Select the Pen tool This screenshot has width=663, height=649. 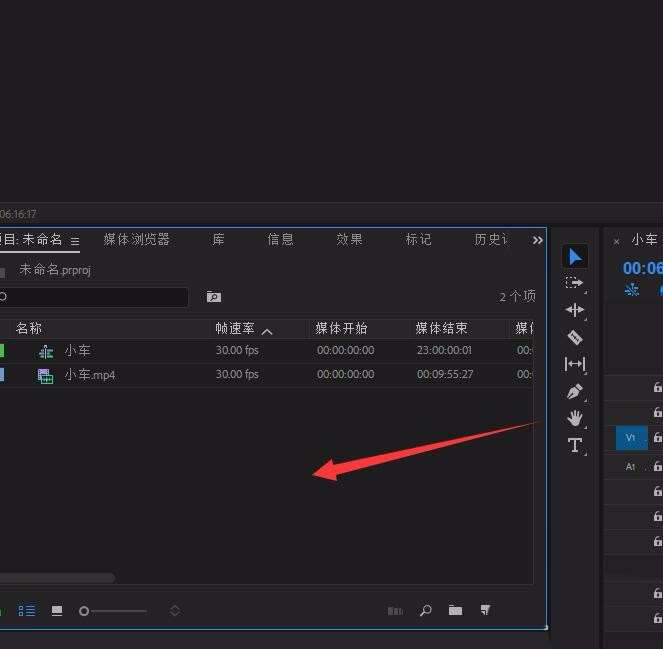575,391
